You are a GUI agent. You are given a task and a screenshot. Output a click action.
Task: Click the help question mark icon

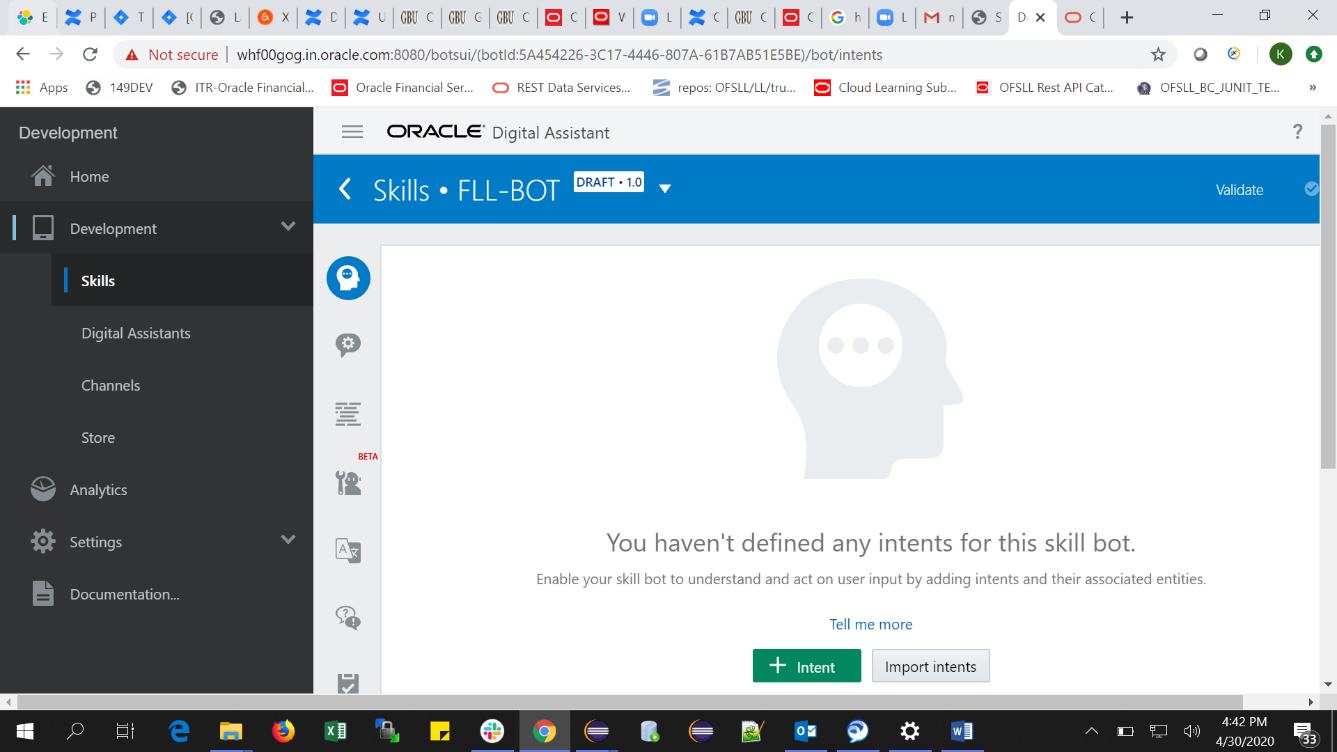(x=1298, y=132)
